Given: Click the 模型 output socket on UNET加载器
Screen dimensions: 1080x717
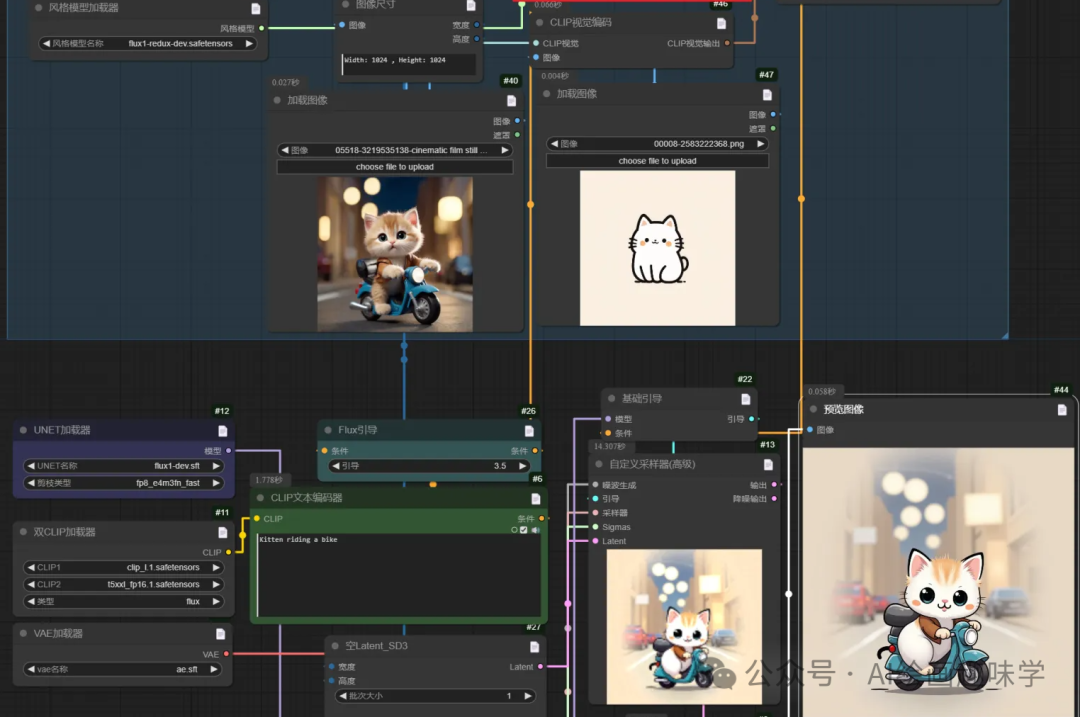Looking at the screenshot, I should pos(229,450).
